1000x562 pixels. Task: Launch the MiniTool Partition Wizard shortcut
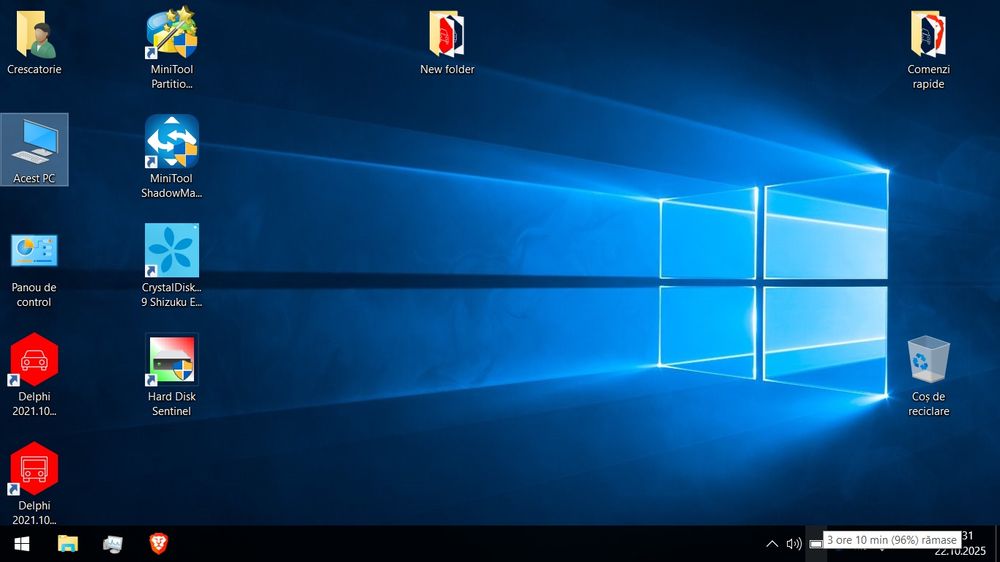(172, 48)
